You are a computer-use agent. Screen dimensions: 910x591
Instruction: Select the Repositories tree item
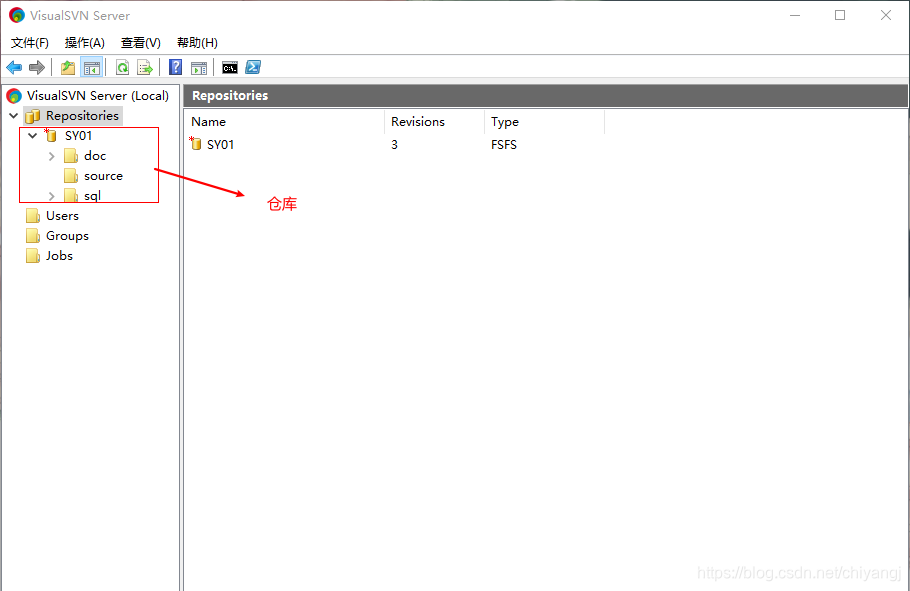[x=82, y=116]
